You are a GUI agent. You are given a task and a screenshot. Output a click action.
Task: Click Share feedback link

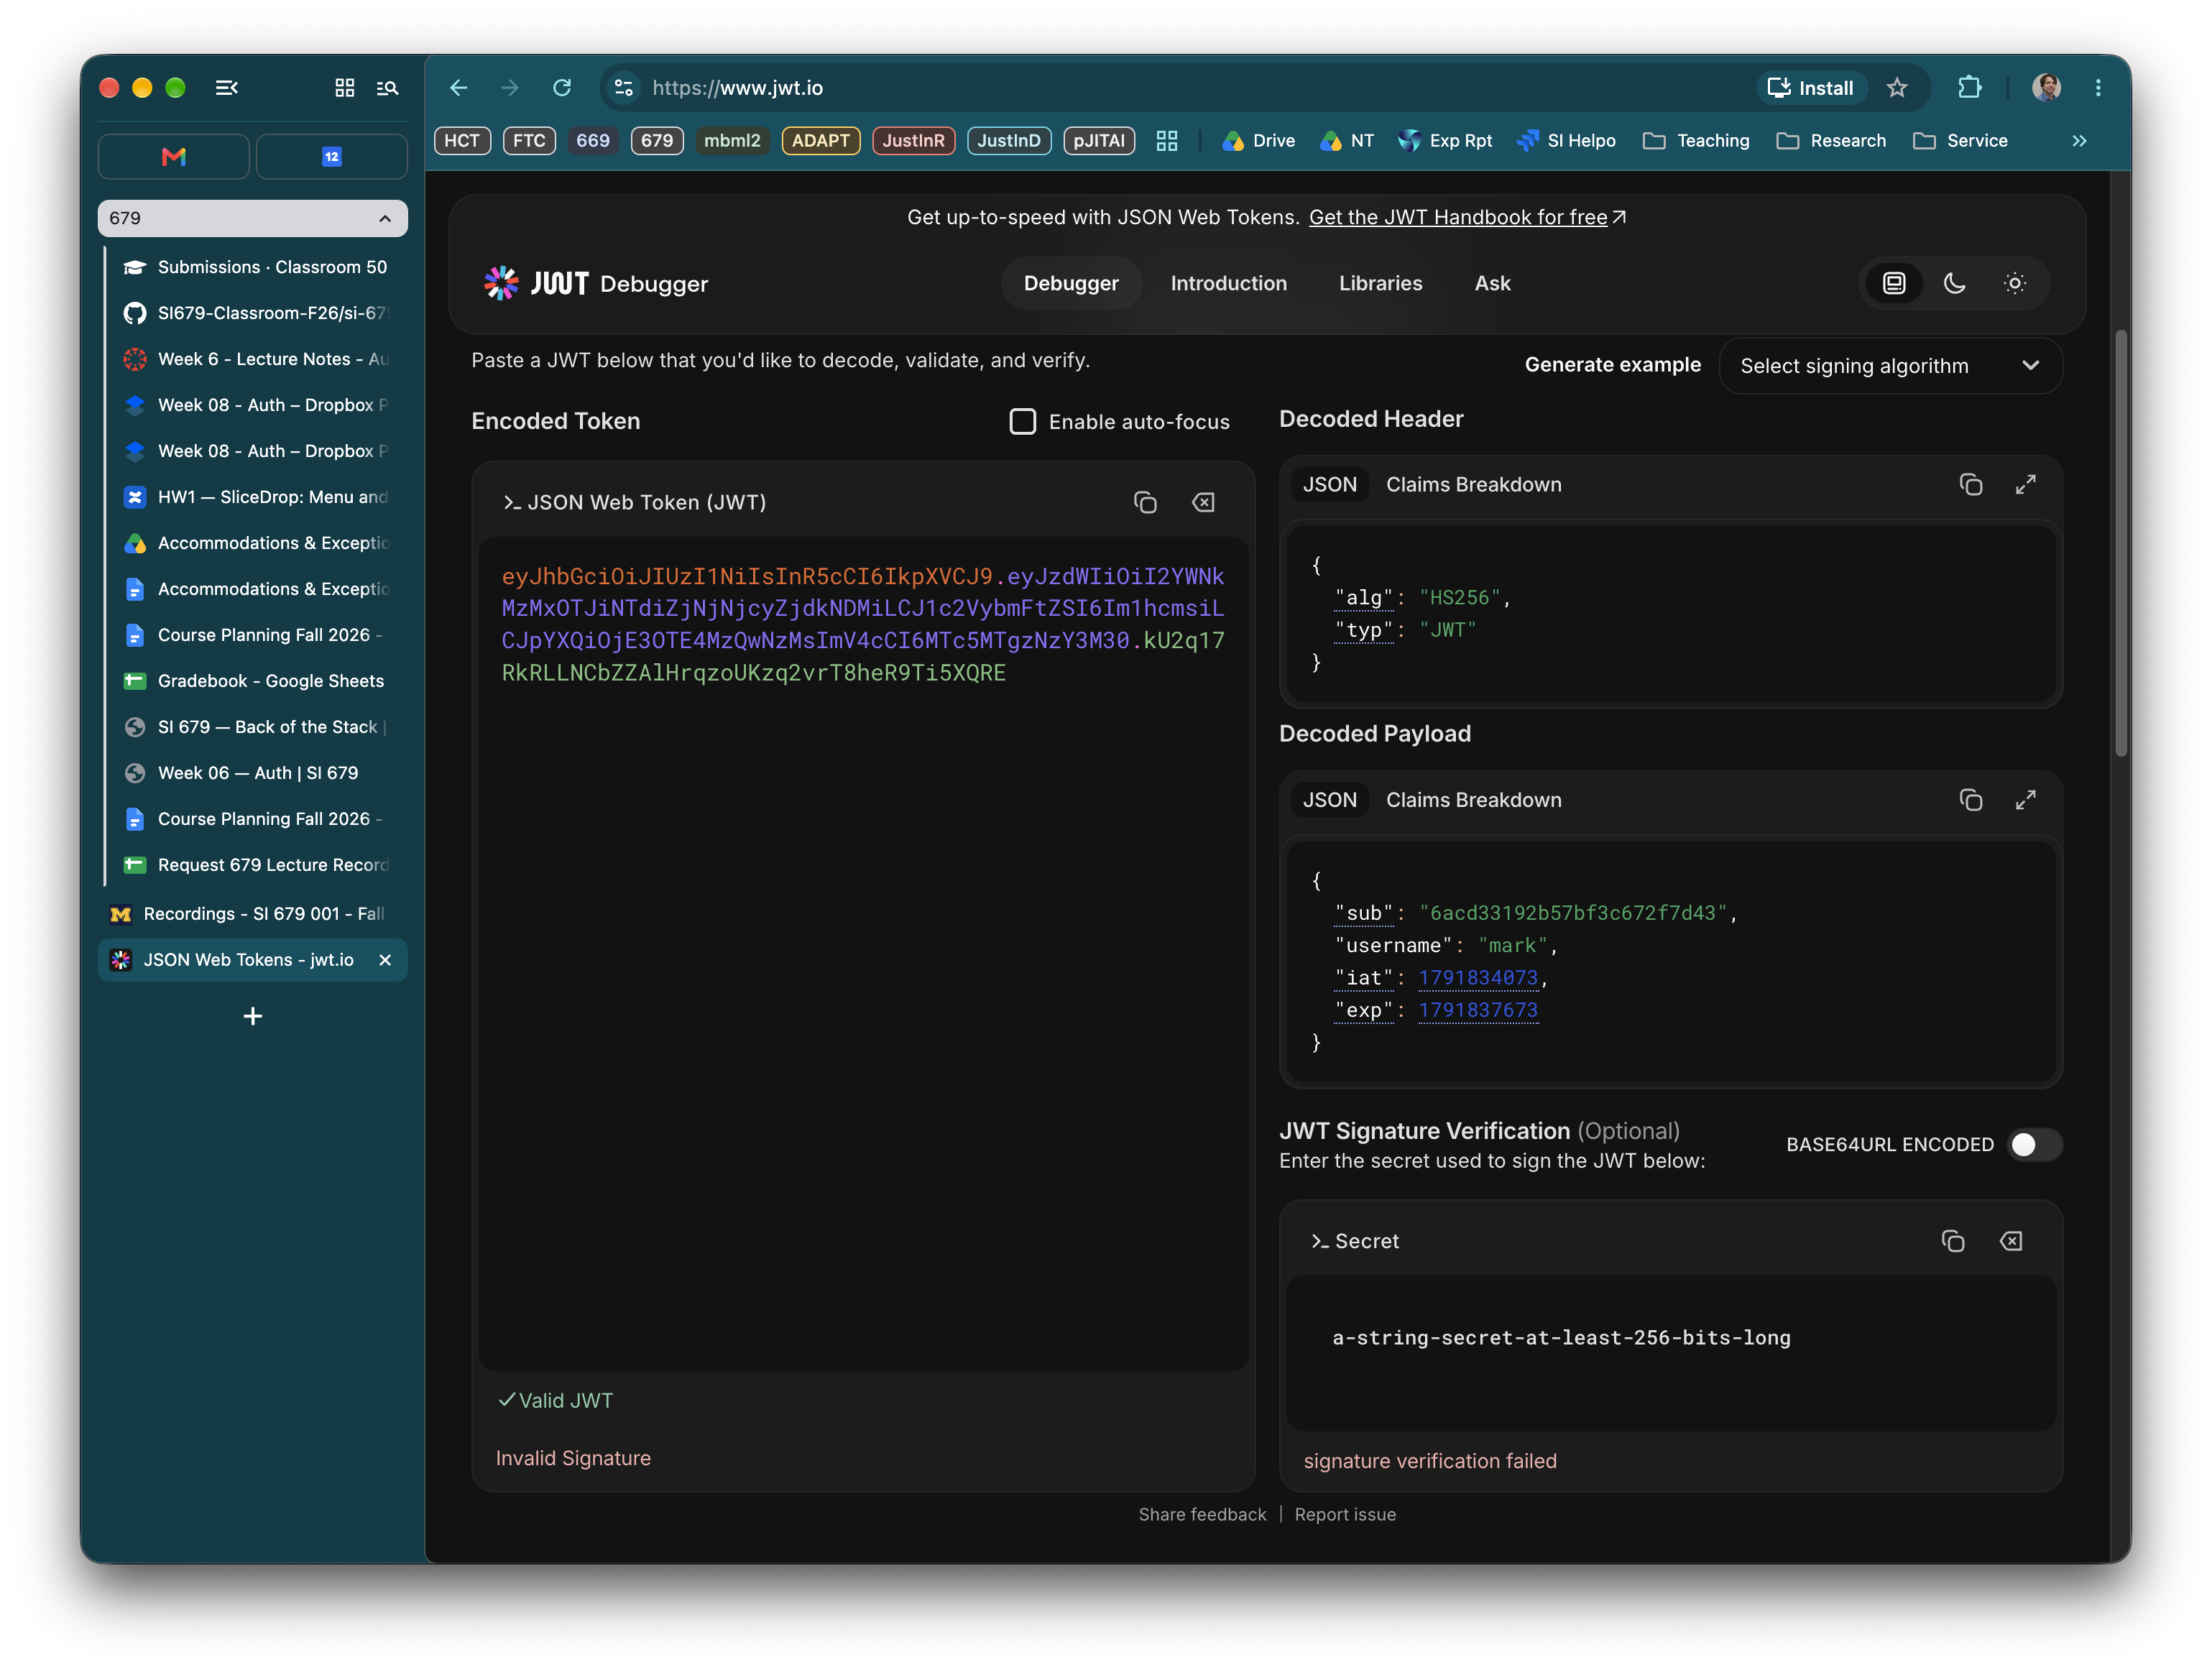point(1202,1514)
